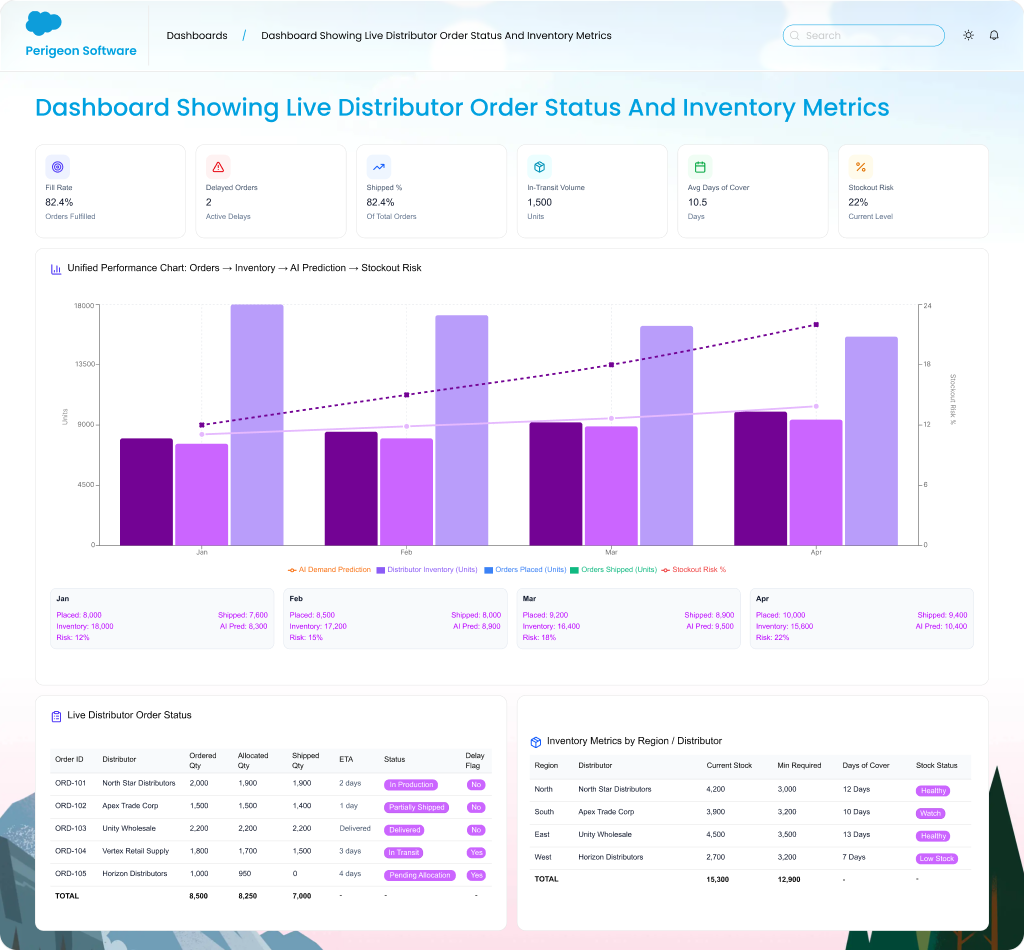This screenshot has width=1024, height=950.
Task: Hide the Distributor Inventory (Units) legend series
Action: (427, 570)
